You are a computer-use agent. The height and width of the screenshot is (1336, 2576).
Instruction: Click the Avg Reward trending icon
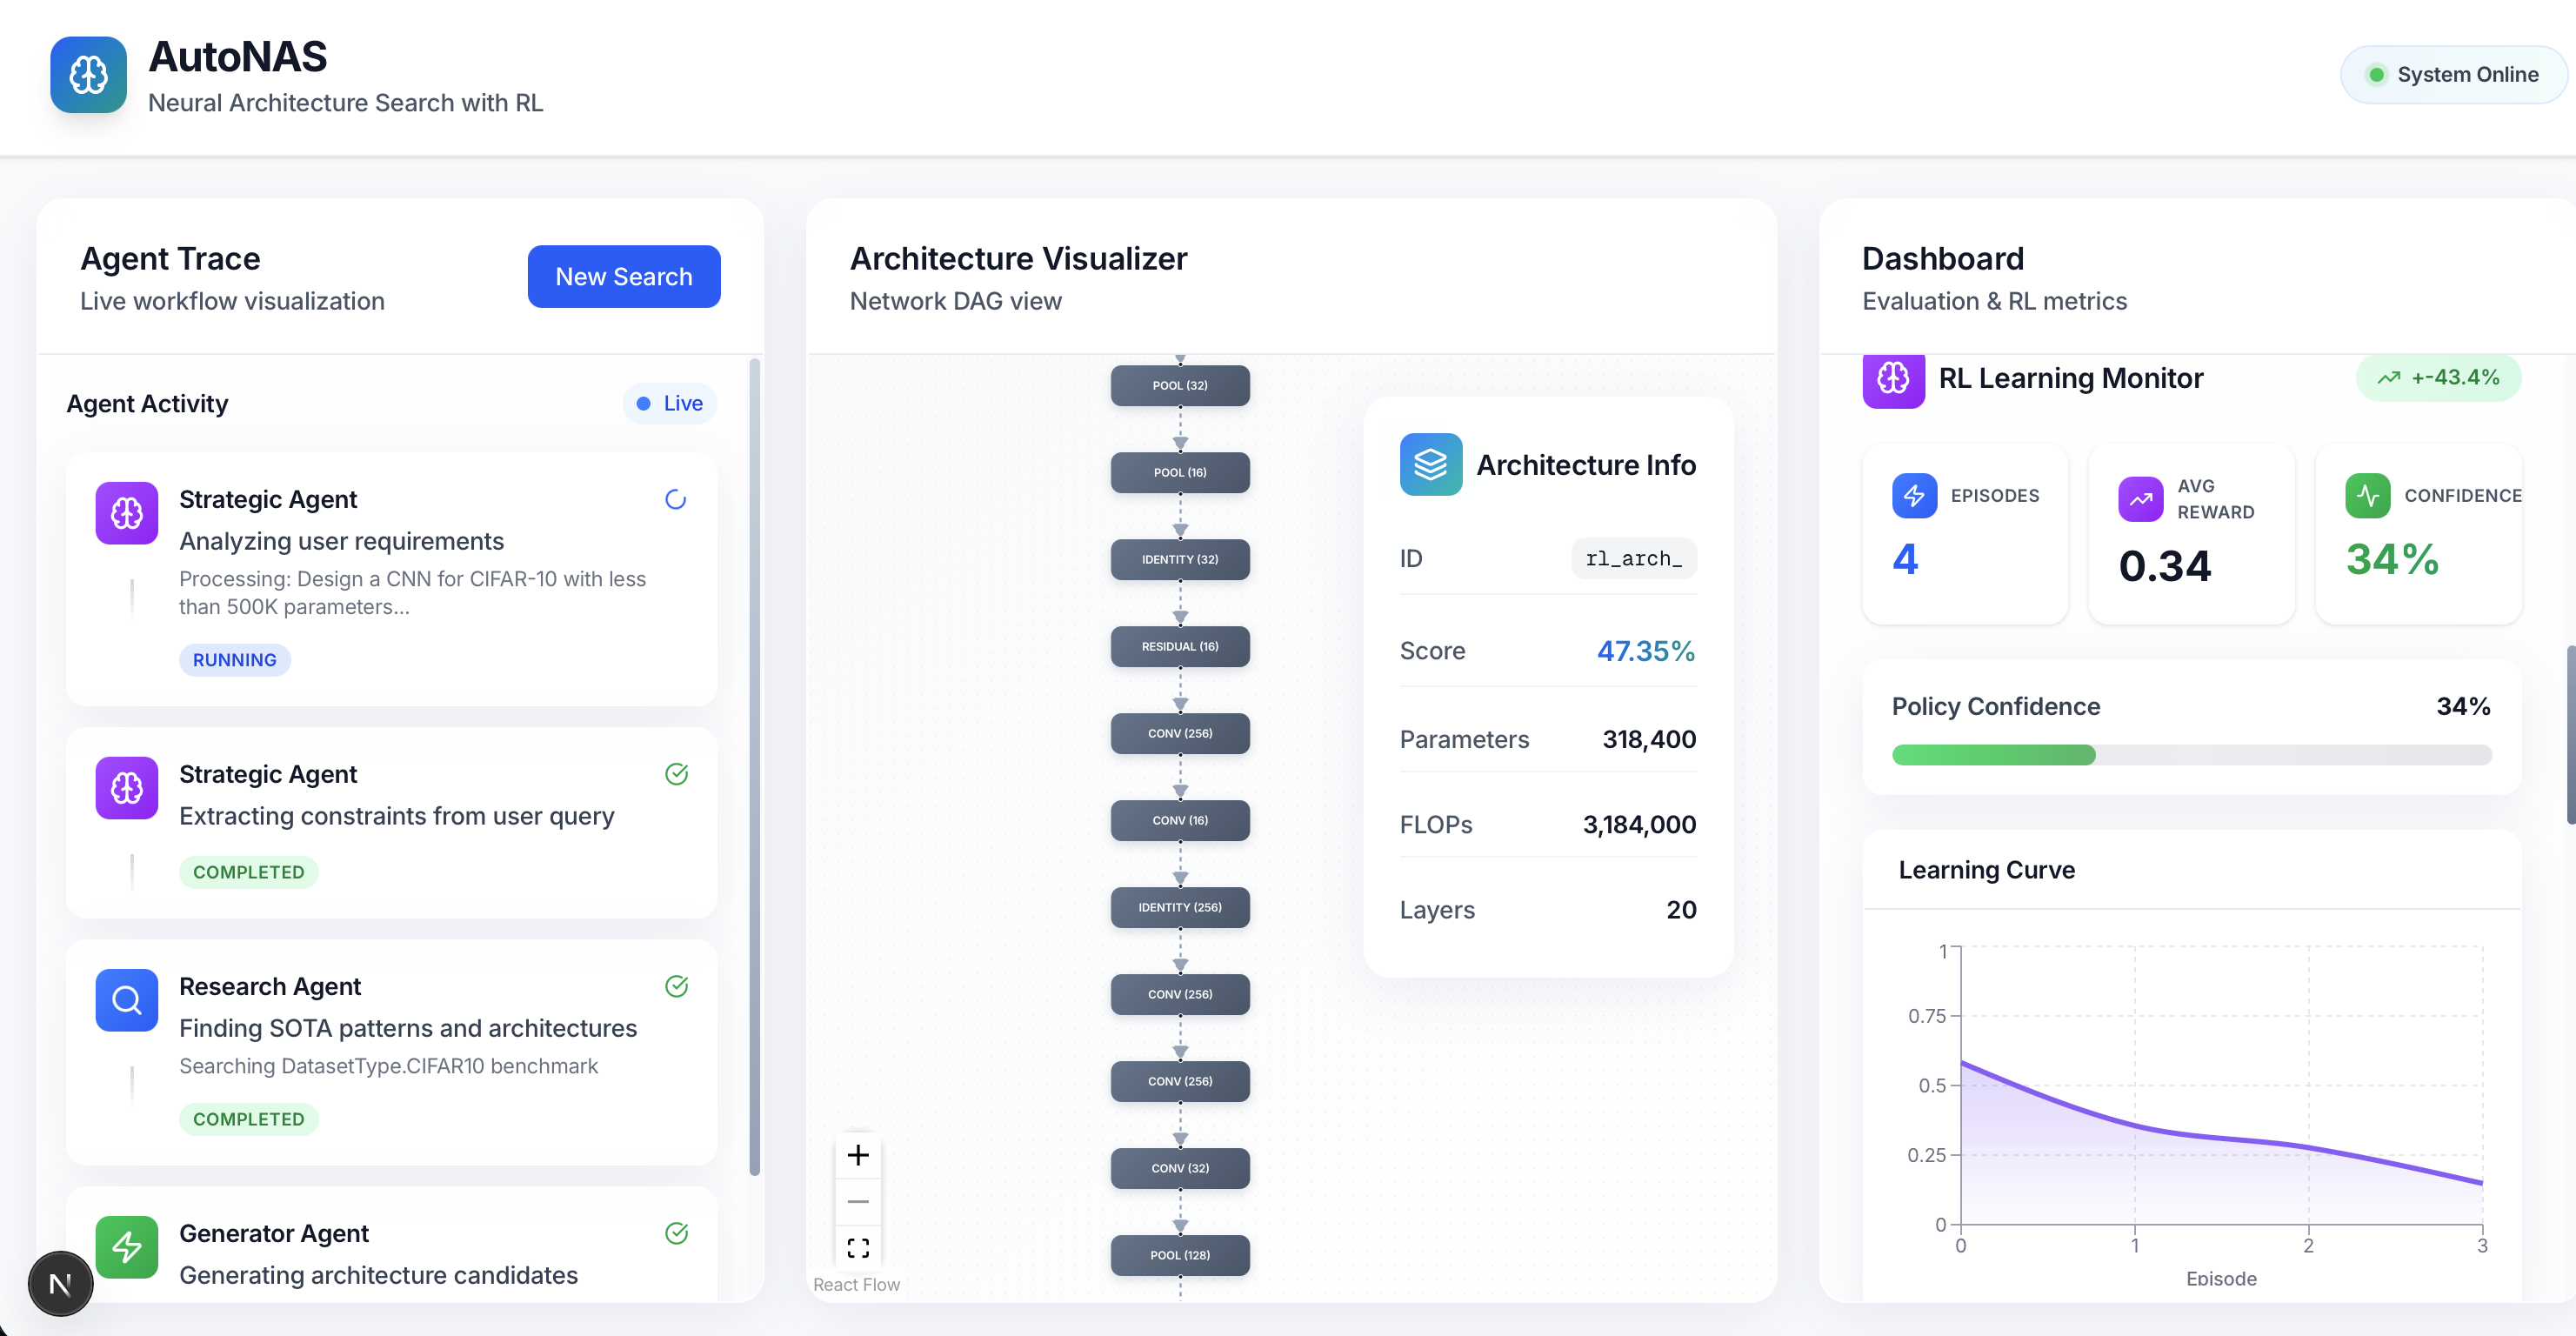click(2140, 498)
